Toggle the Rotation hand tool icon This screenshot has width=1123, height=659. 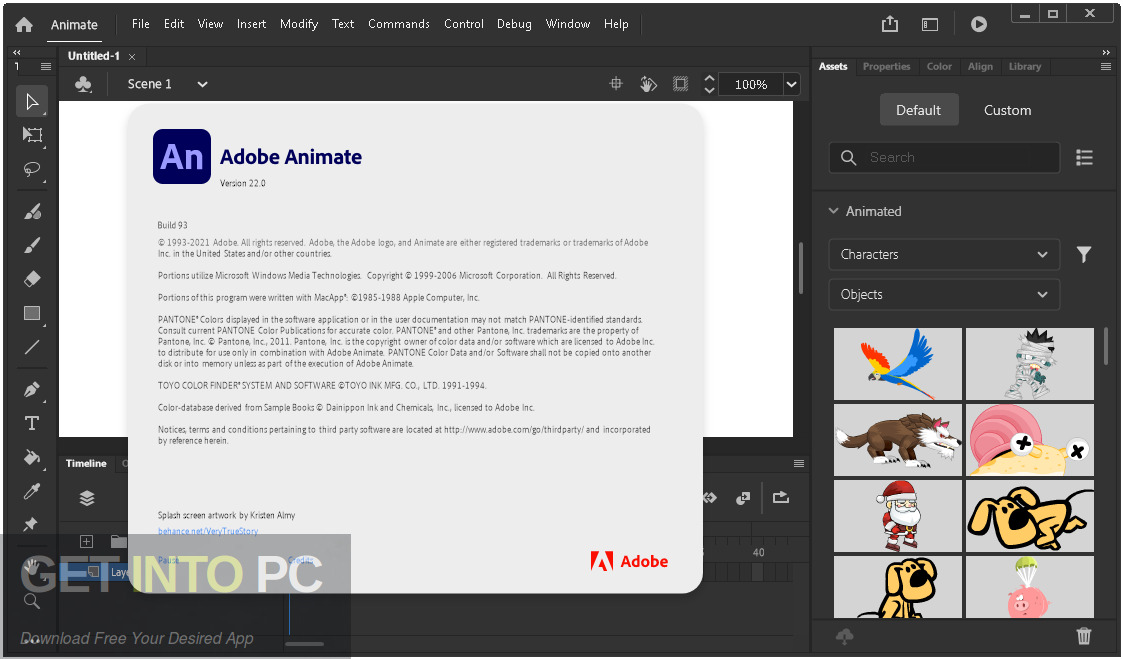point(648,84)
